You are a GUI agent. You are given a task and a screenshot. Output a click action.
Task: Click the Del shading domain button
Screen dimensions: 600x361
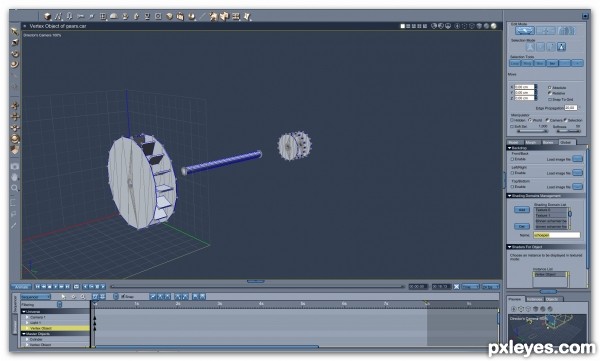[x=522, y=226]
